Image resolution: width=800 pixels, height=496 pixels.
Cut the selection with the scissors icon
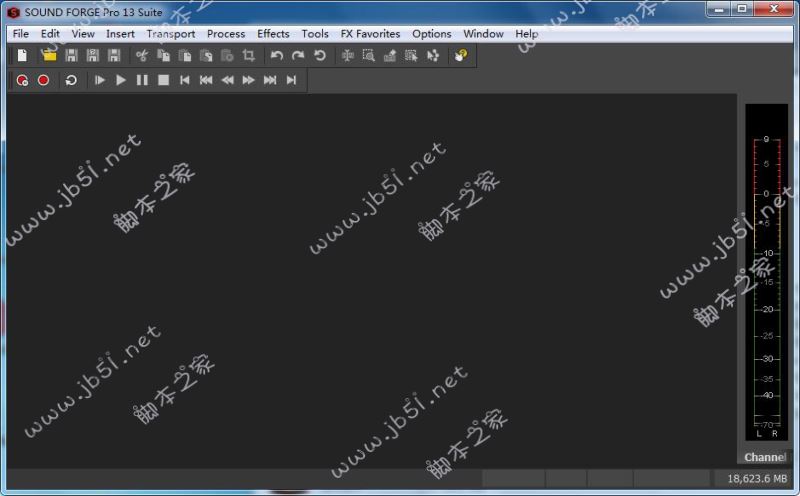pyautogui.click(x=142, y=55)
